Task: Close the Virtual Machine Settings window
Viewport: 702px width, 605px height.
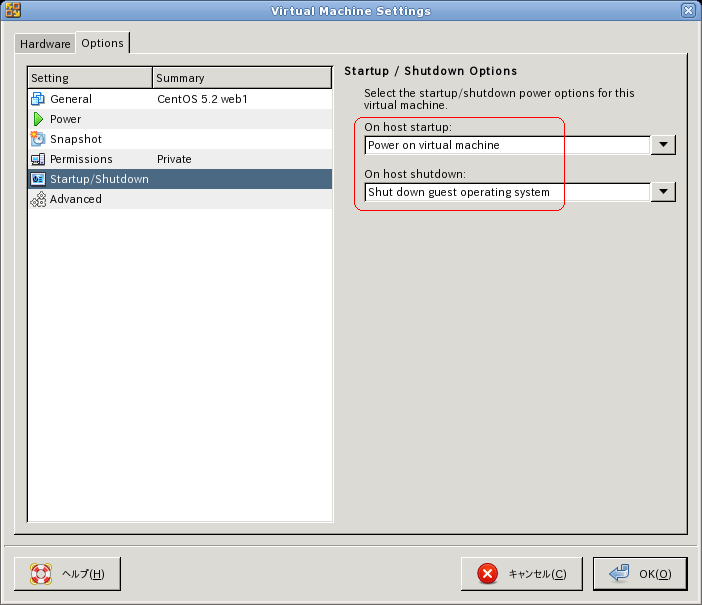Action: point(688,11)
